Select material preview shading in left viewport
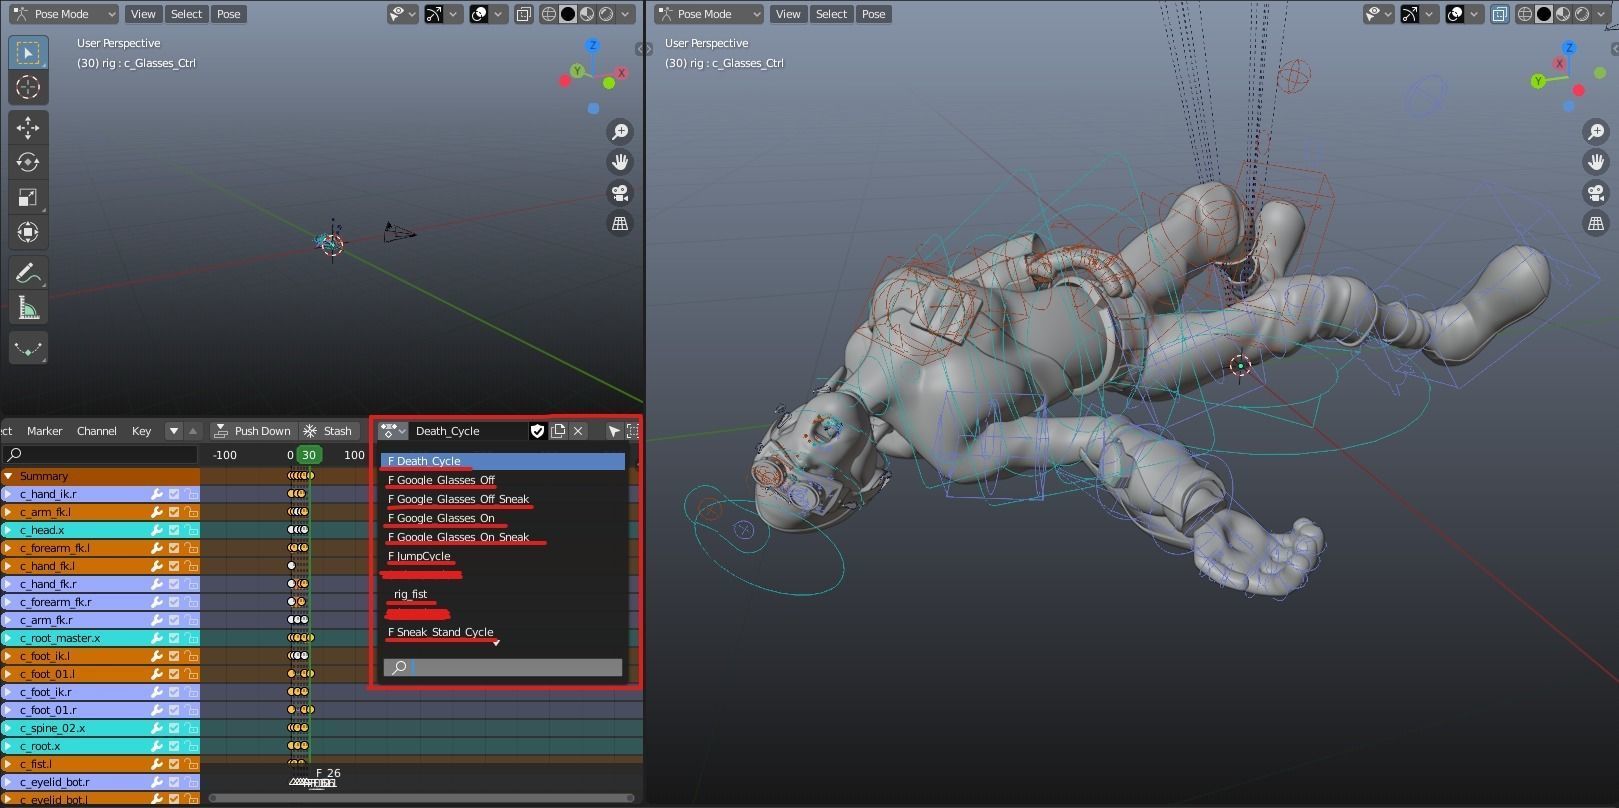Screen dimensions: 1619x808 (587, 14)
